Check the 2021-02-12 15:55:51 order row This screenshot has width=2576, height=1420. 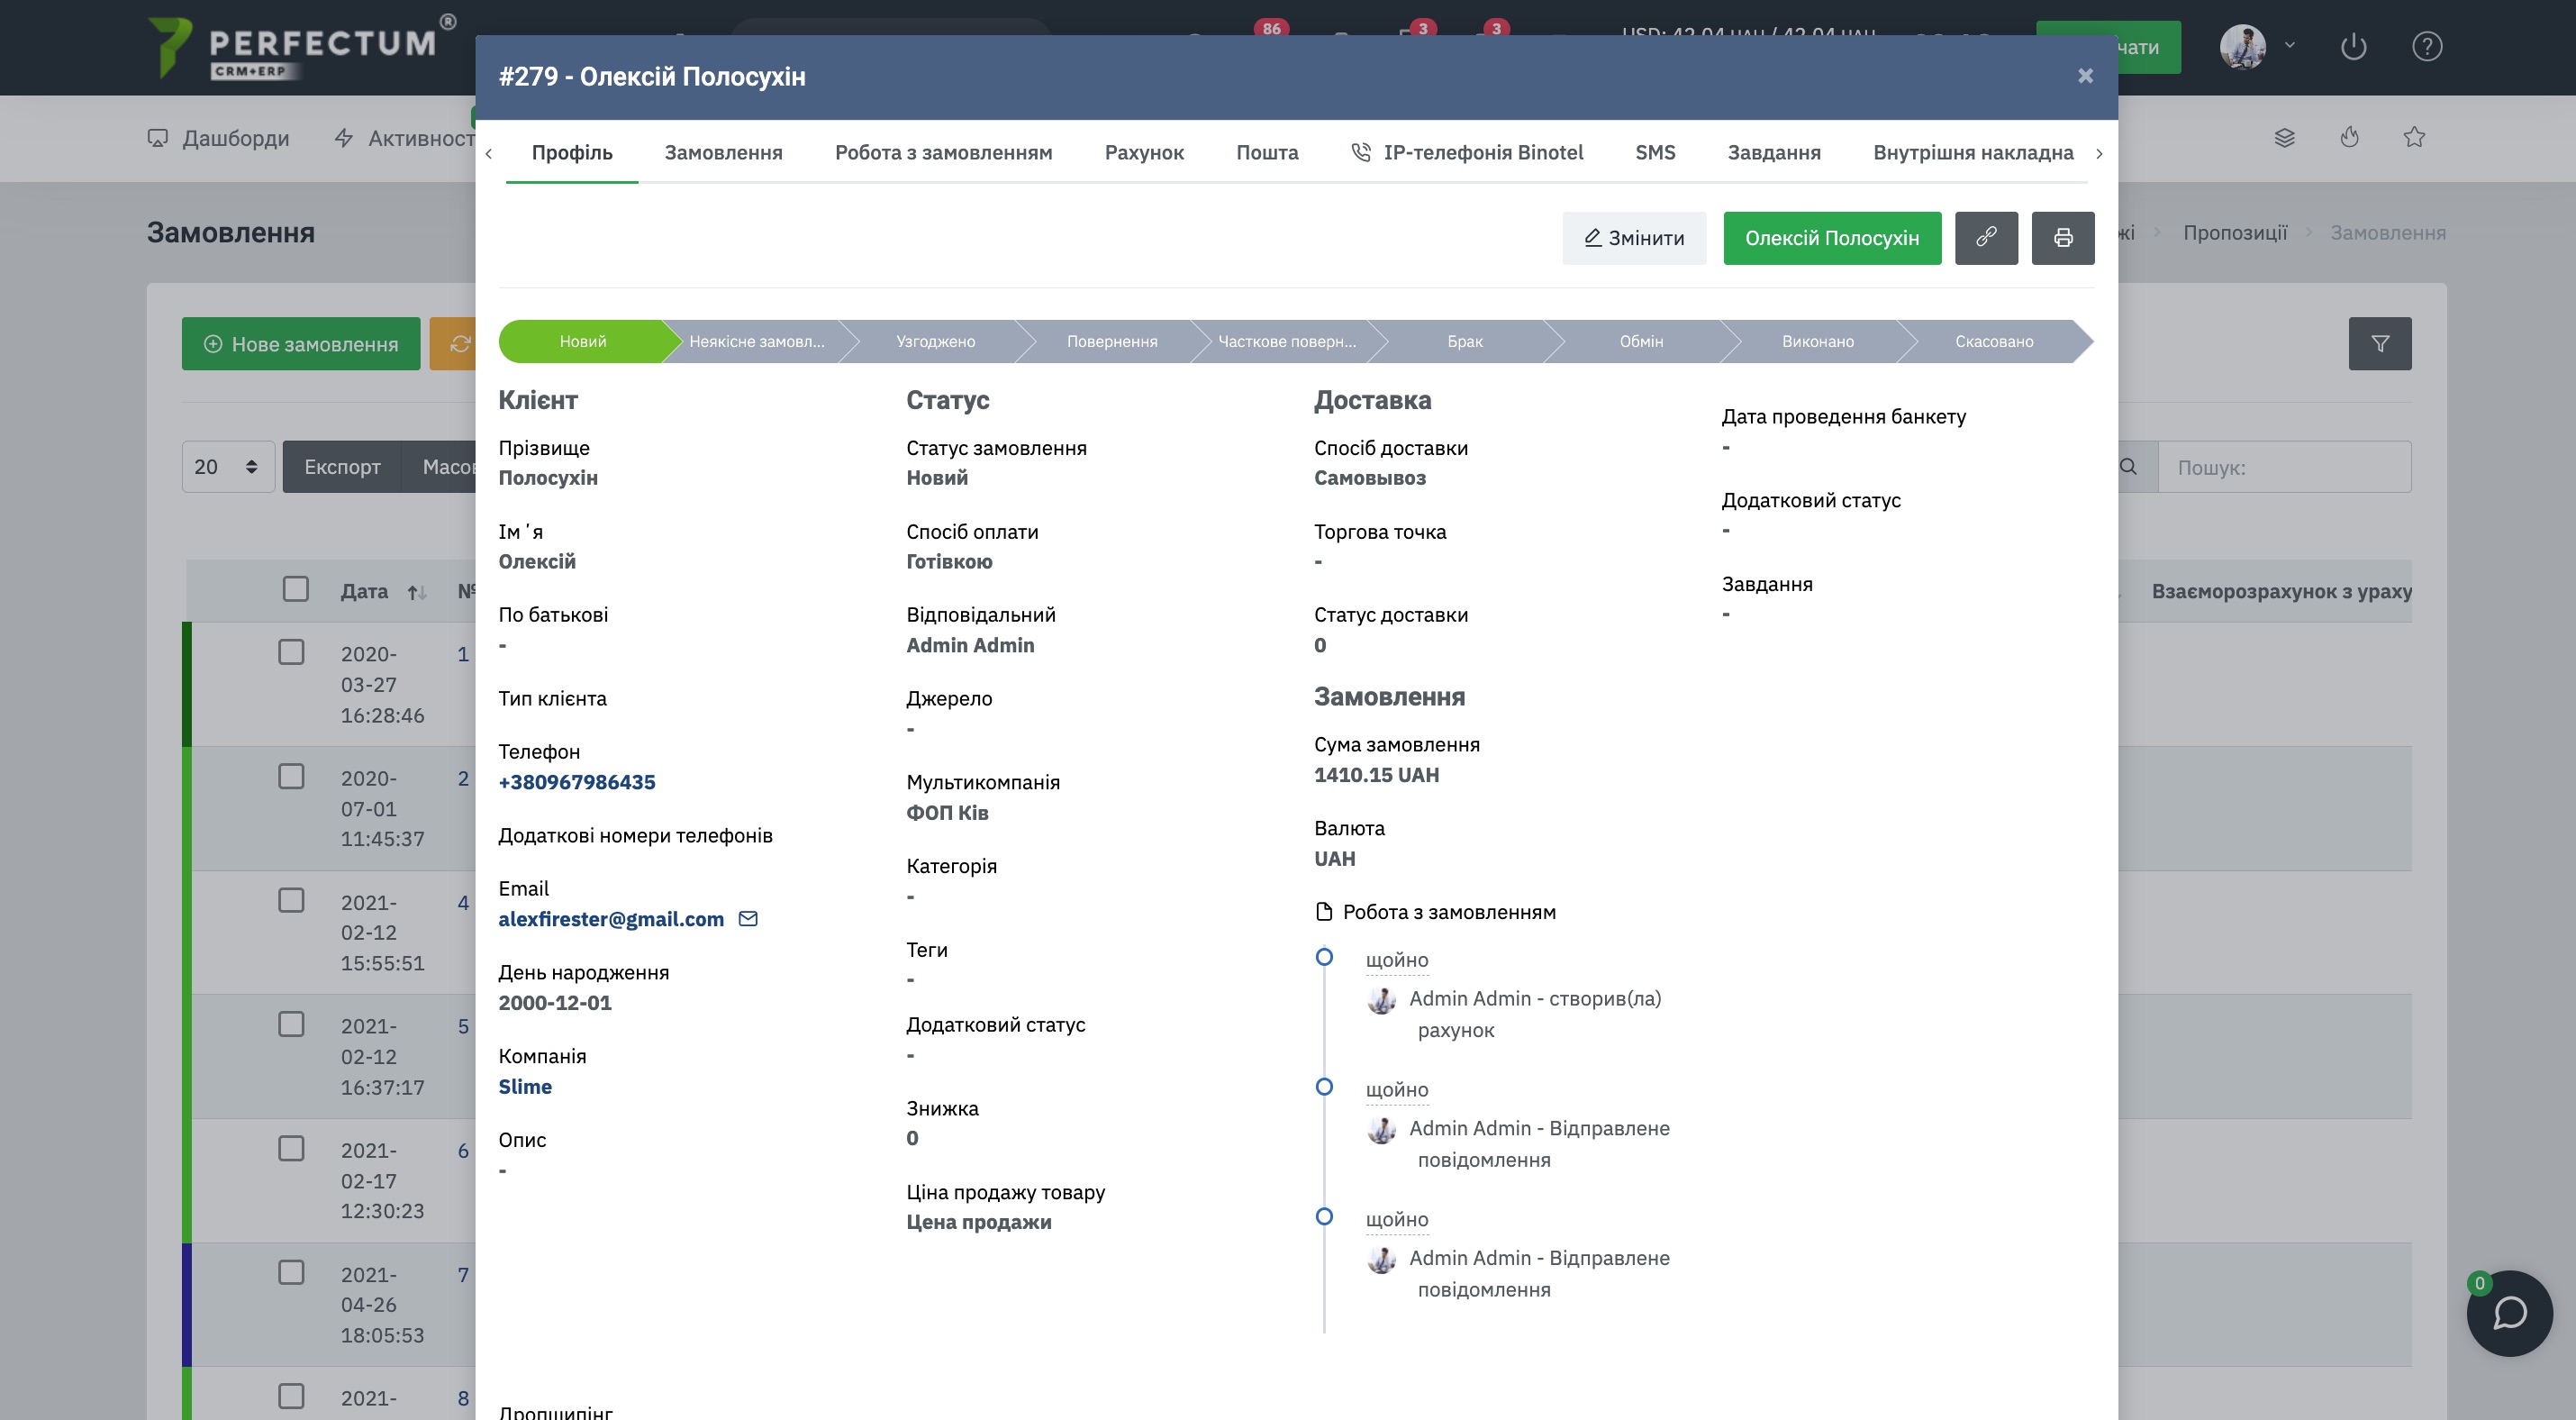pos(291,900)
